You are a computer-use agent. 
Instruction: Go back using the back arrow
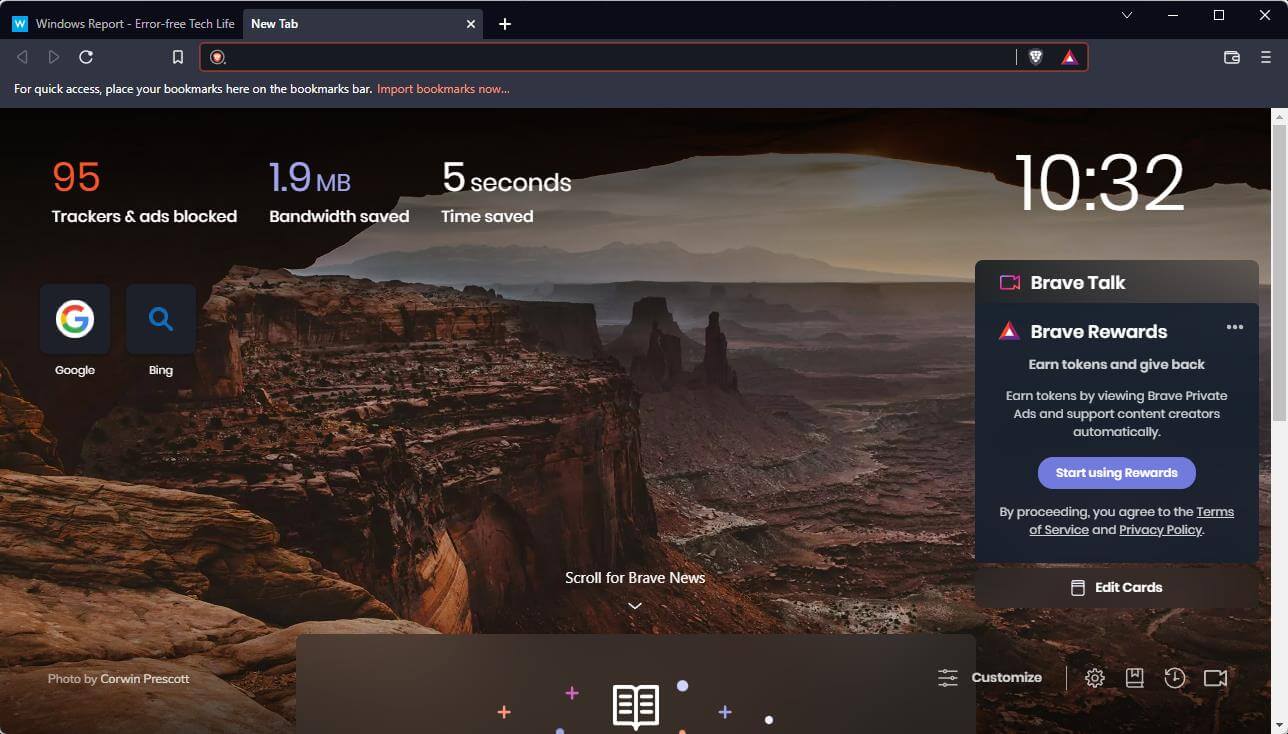point(22,57)
